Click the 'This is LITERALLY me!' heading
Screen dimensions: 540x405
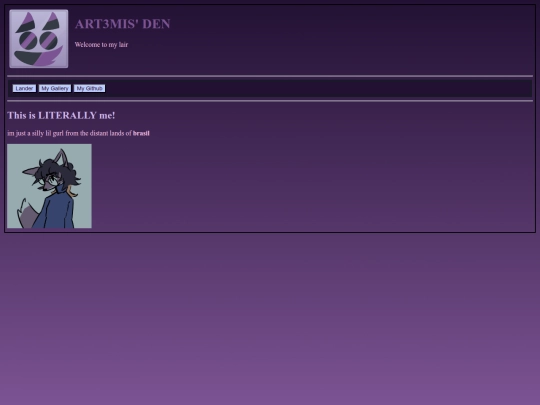tap(61, 115)
